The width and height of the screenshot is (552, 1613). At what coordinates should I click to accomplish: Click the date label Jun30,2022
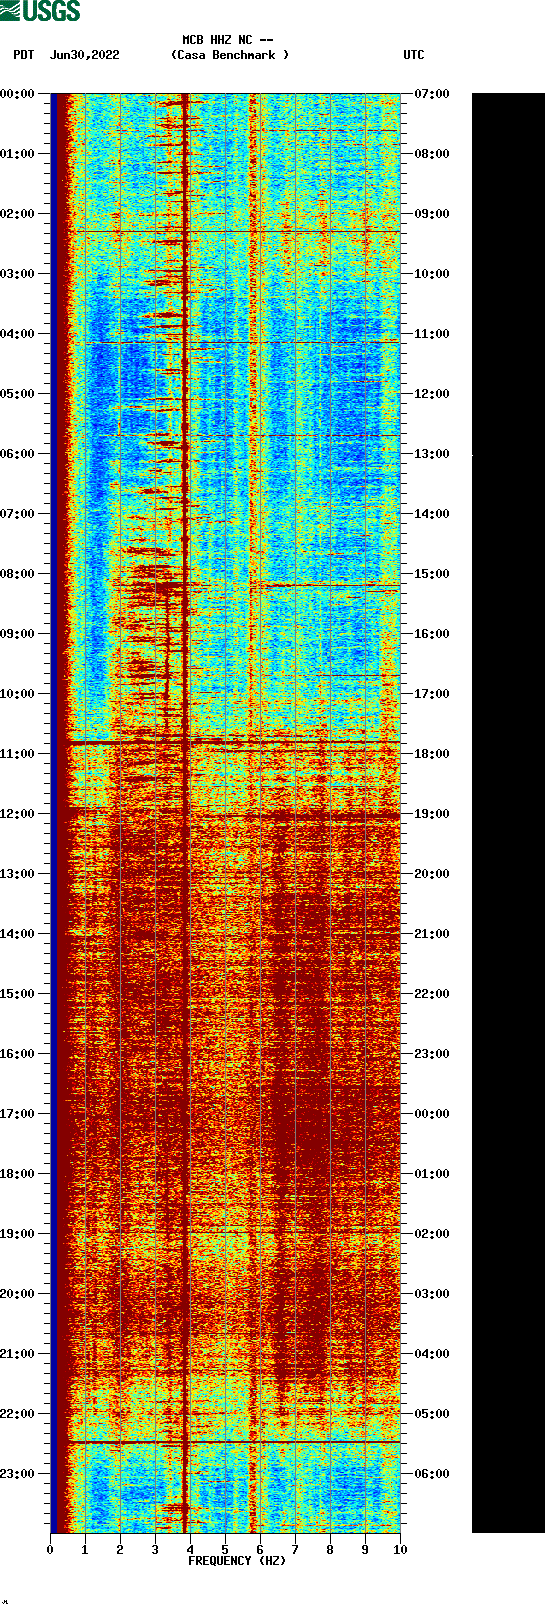pyautogui.click(x=84, y=55)
